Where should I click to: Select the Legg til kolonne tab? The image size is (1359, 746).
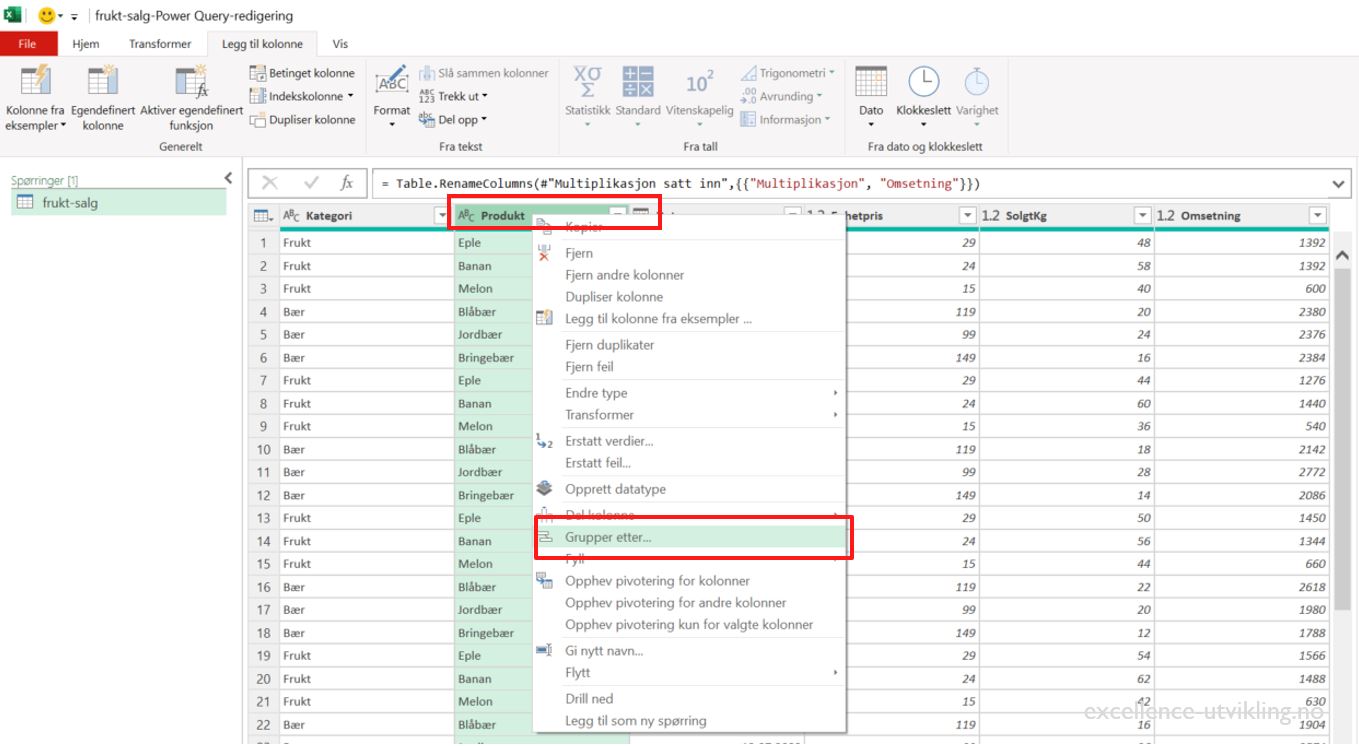pyautogui.click(x=262, y=44)
